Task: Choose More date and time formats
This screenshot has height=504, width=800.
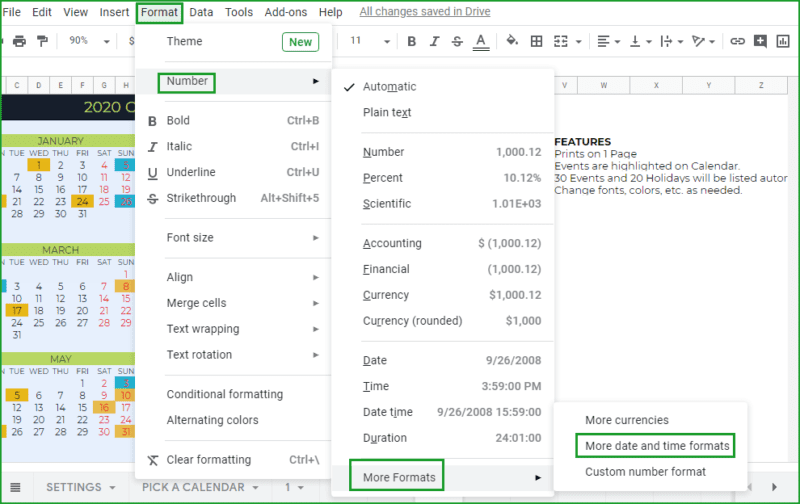Action: tap(657, 446)
